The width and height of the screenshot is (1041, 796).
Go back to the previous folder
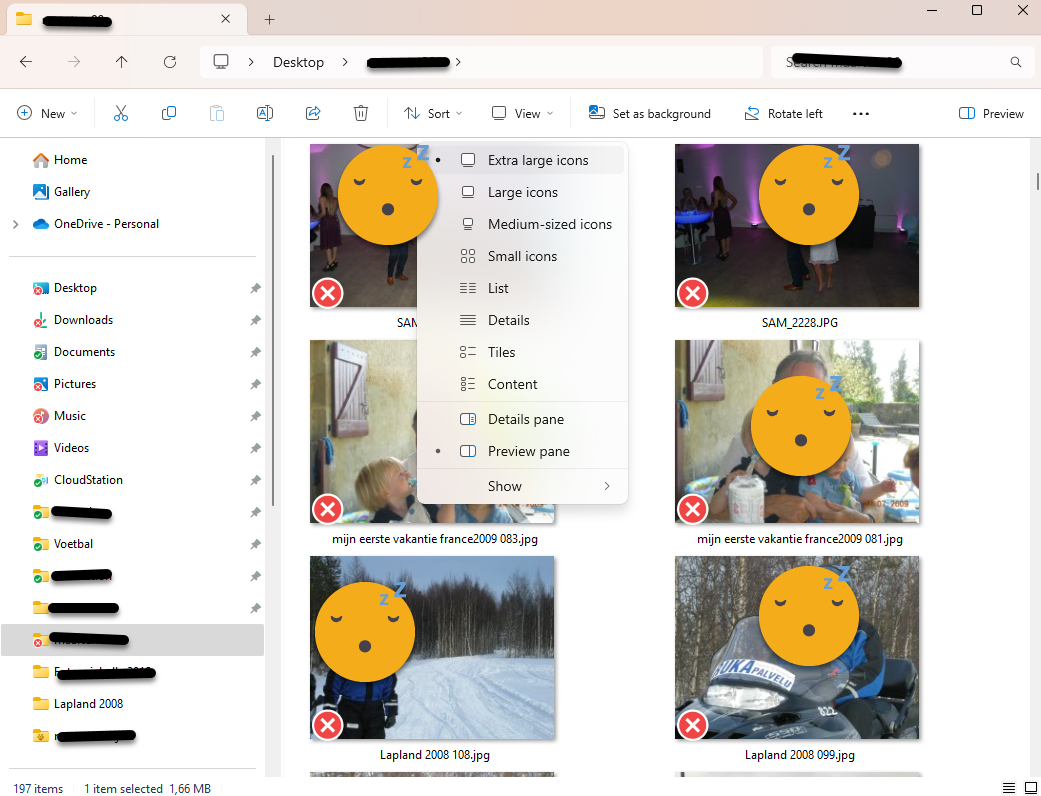(26, 62)
